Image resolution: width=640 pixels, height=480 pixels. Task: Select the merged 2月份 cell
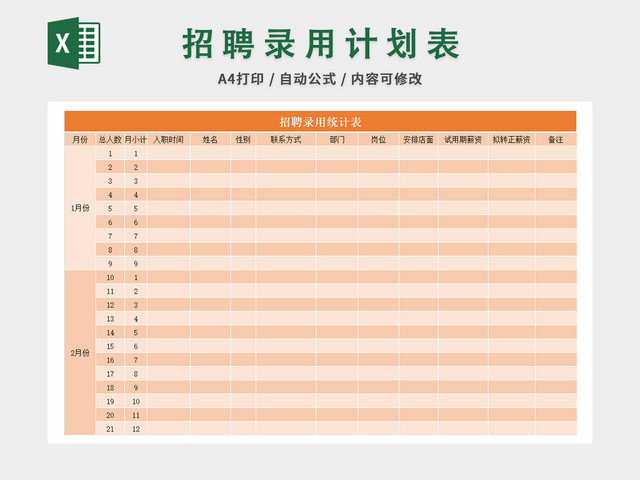80,353
